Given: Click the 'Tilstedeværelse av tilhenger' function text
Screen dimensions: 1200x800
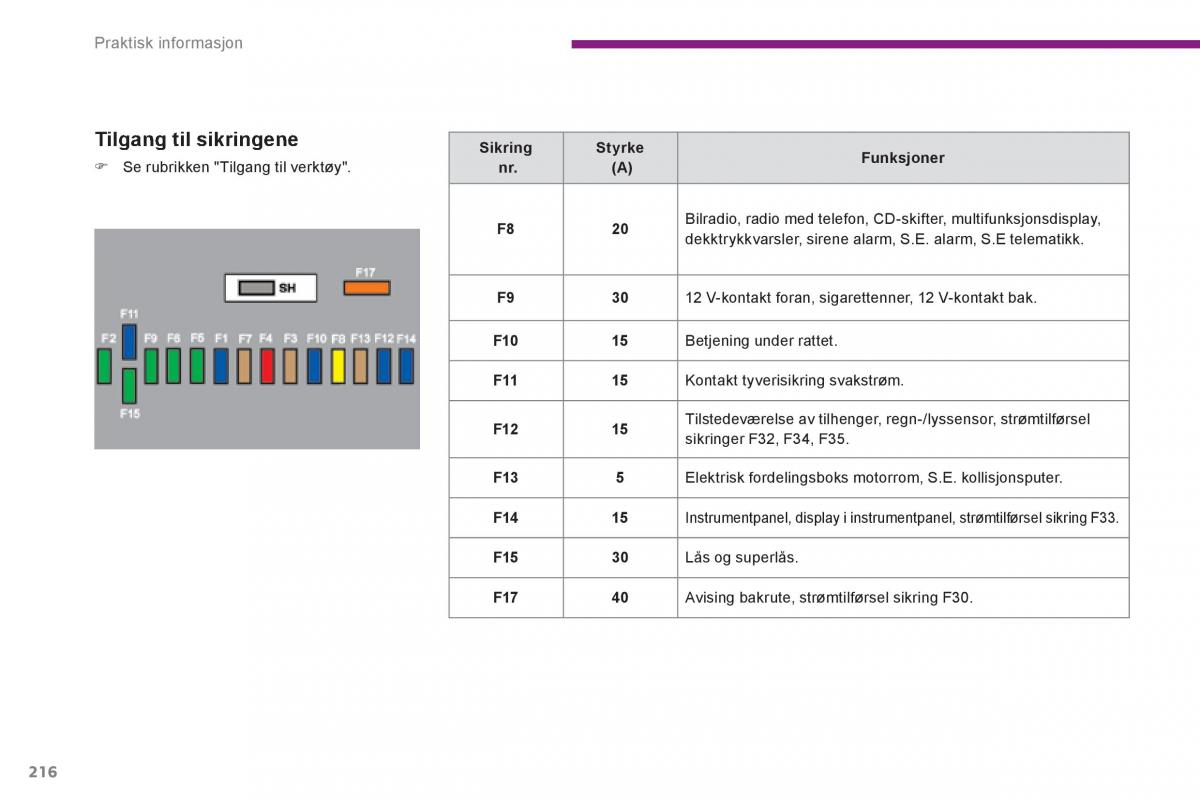Looking at the screenshot, I should pos(888,429).
